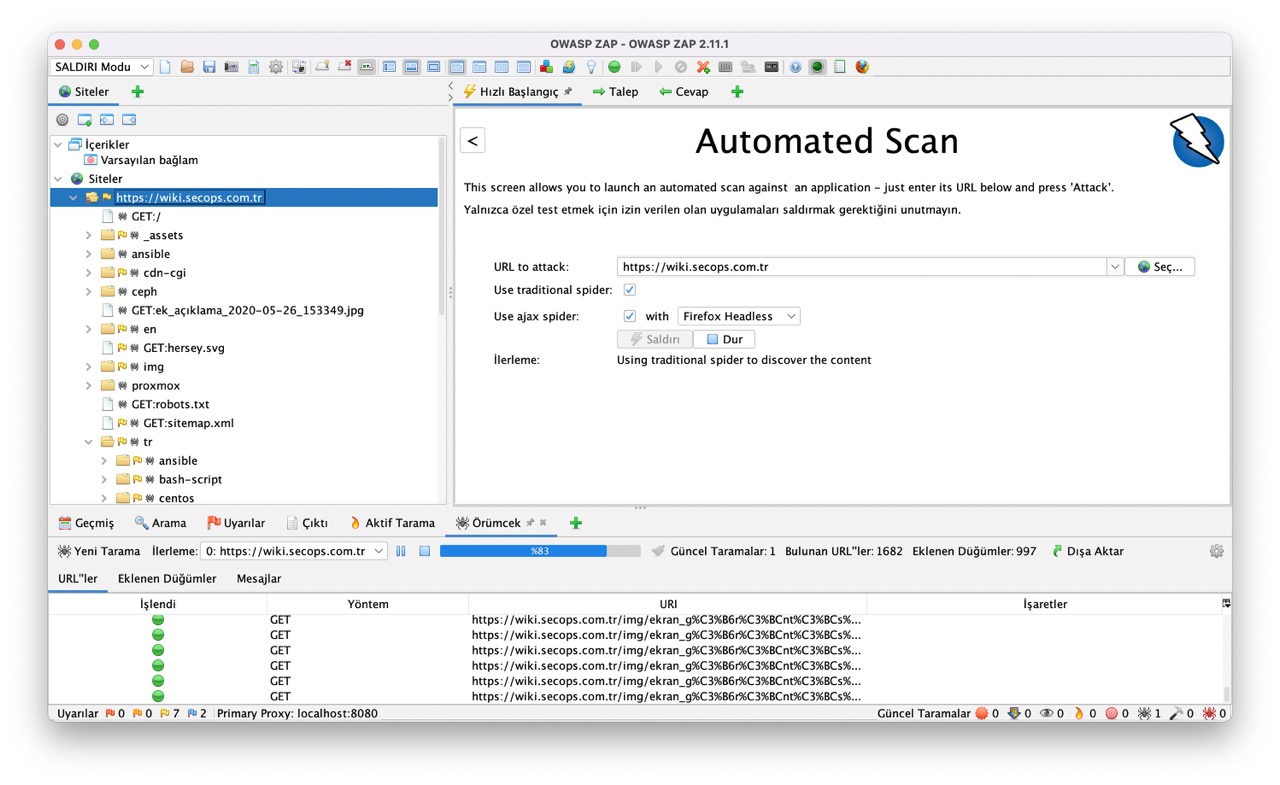Open the online help question mark icon
This screenshot has height=785, width=1280.
(x=795, y=67)
